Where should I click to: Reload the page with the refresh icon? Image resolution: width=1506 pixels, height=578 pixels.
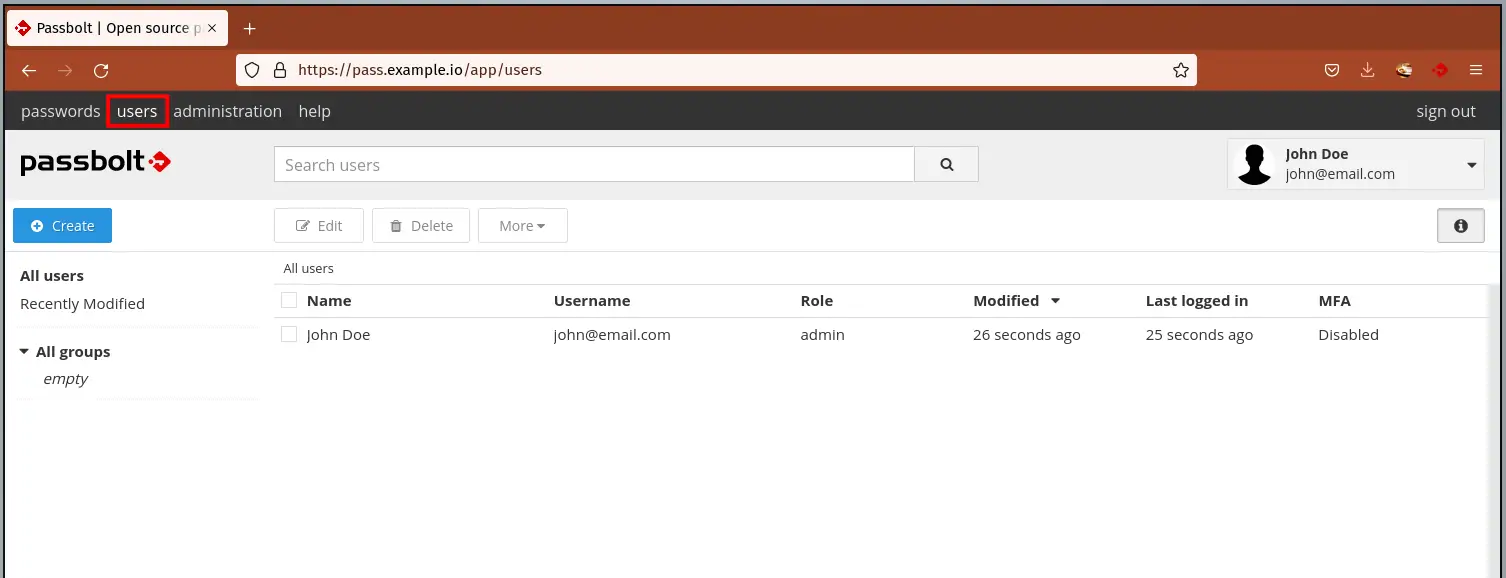tap(101, 70)
